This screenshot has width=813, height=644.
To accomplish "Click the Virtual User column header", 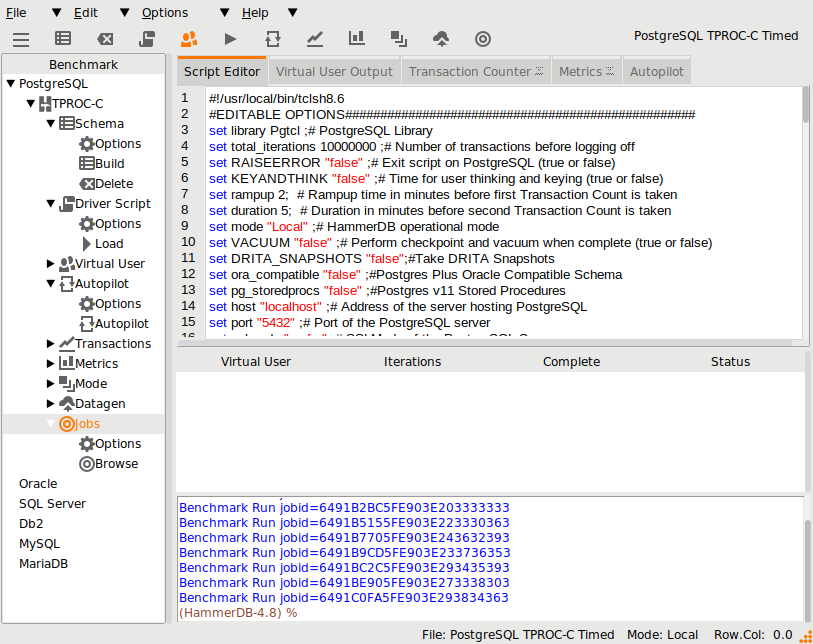I will tap(256, 362).
